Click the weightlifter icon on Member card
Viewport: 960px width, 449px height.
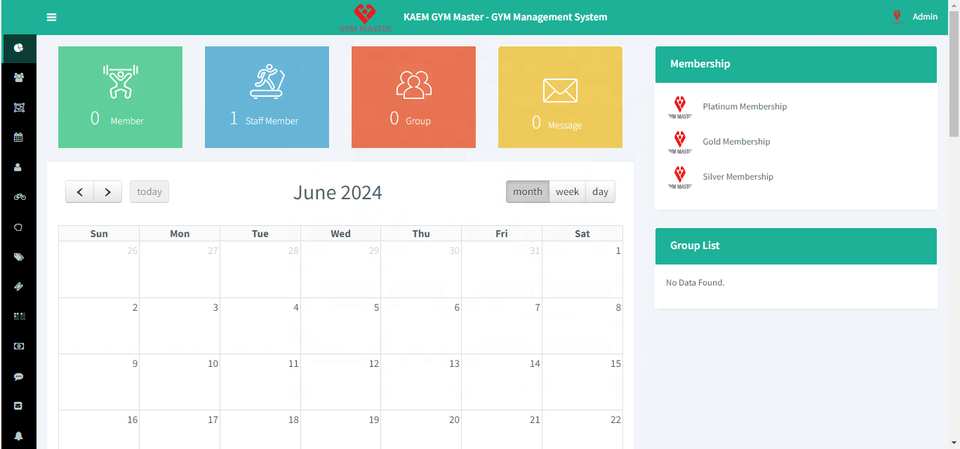[121, 81]
